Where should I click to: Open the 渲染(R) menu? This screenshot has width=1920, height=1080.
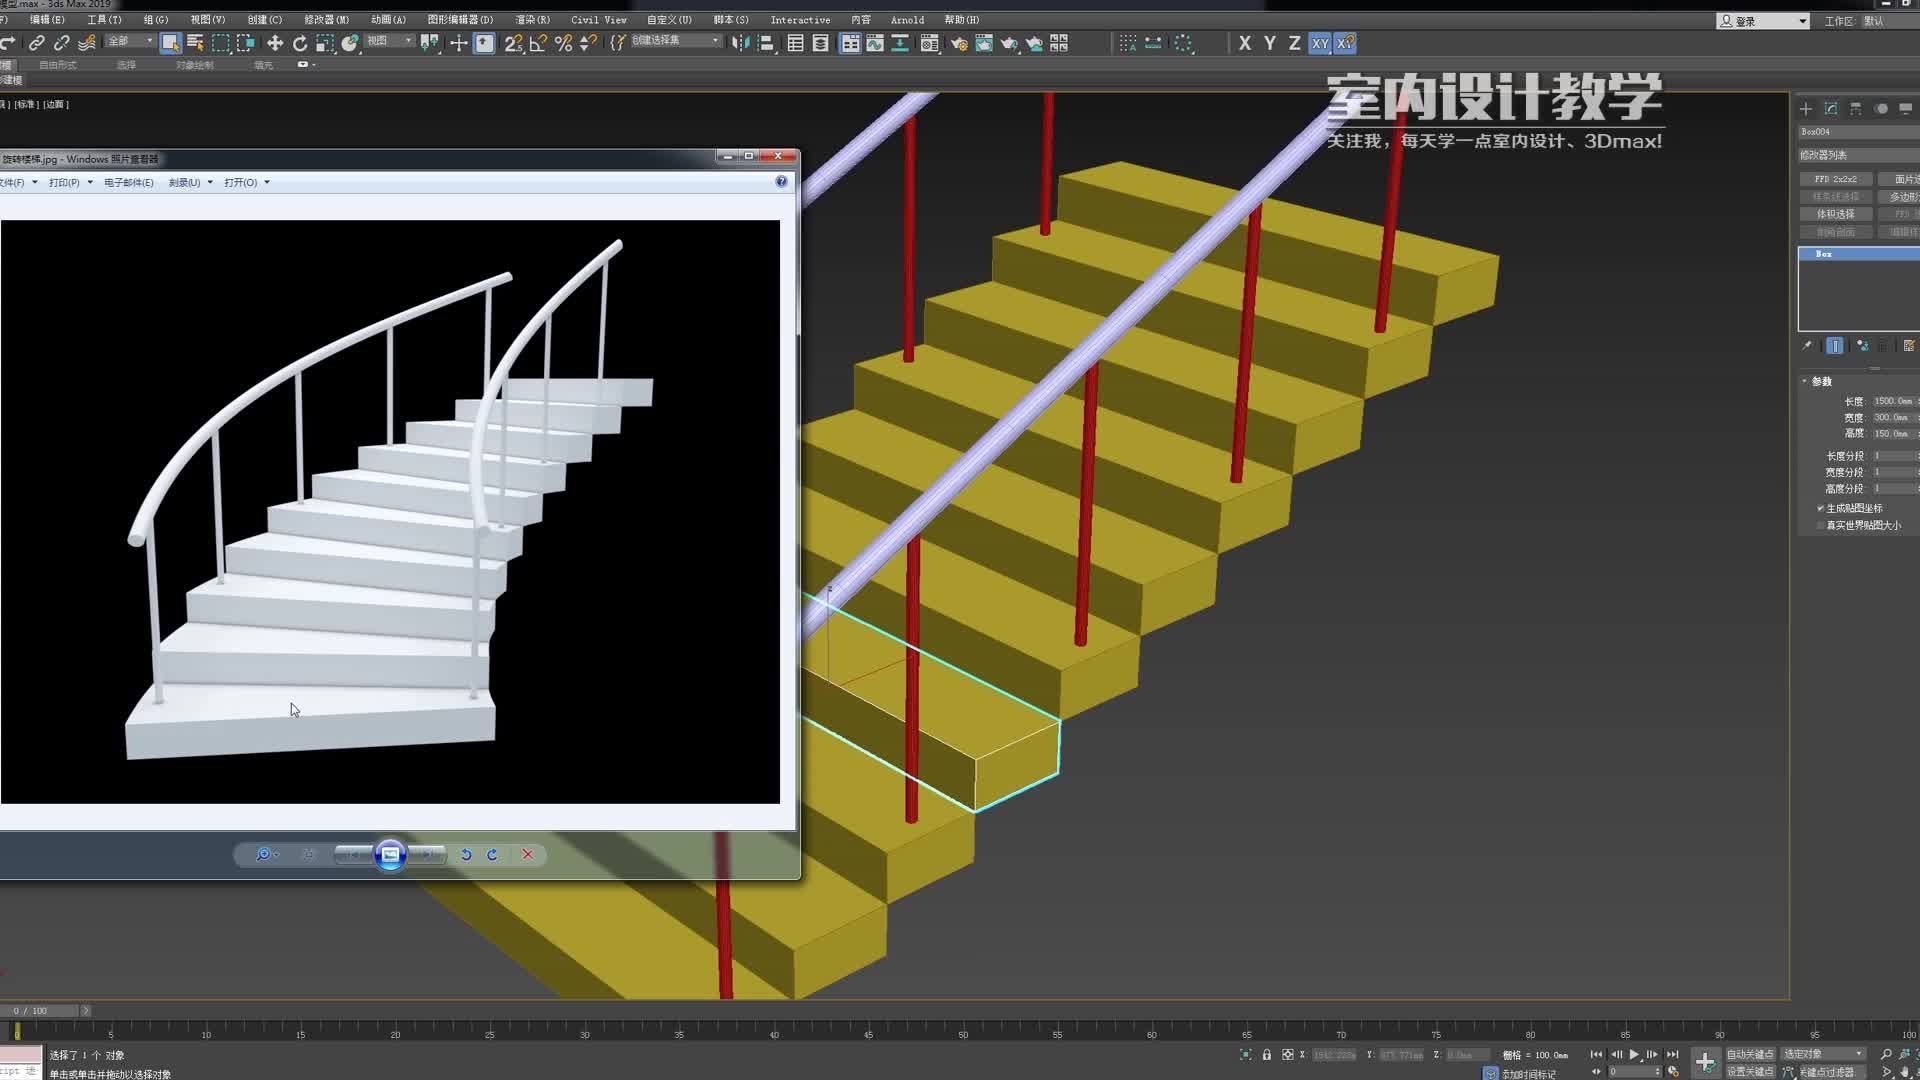tap(532, 19)
